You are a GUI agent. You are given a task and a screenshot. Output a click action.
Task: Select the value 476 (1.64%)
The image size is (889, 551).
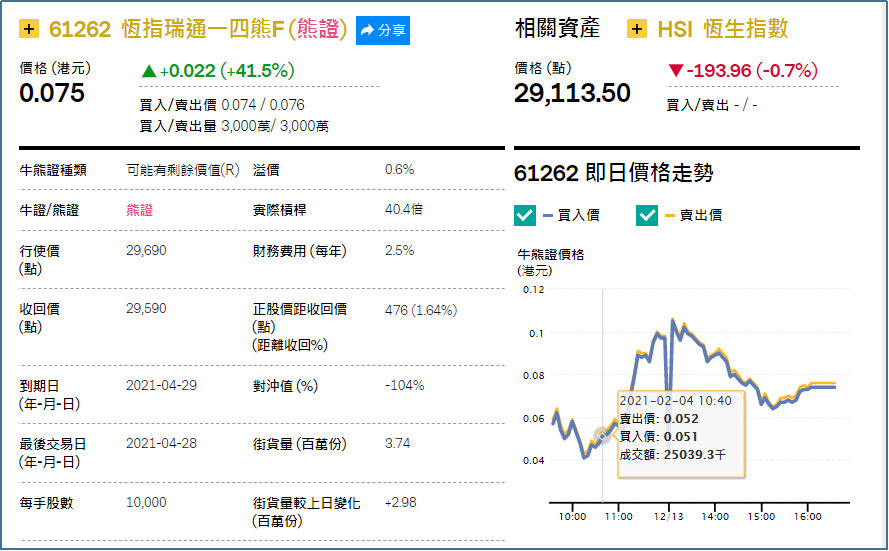point(421,310)
